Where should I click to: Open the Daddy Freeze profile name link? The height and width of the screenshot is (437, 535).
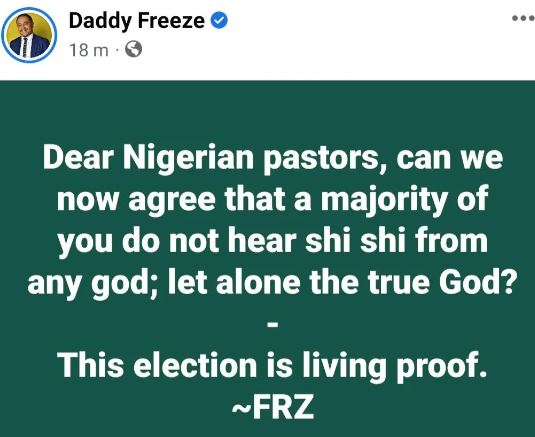point(137,20)
